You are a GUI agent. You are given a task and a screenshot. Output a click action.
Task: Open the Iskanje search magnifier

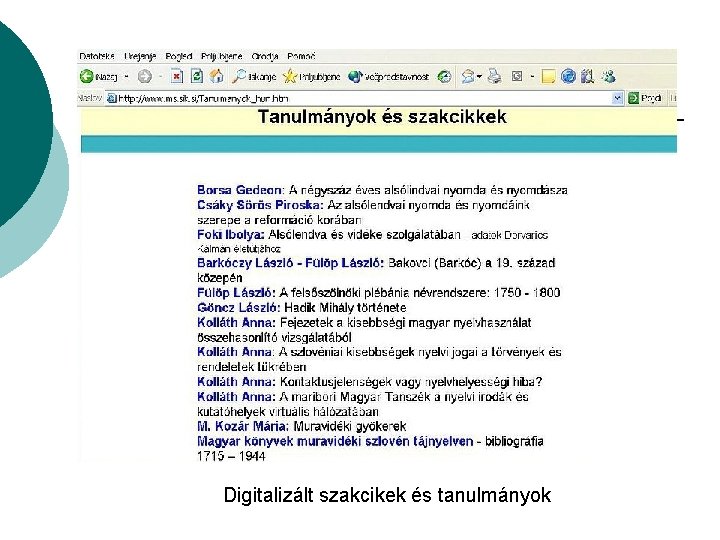pos(254,76)
